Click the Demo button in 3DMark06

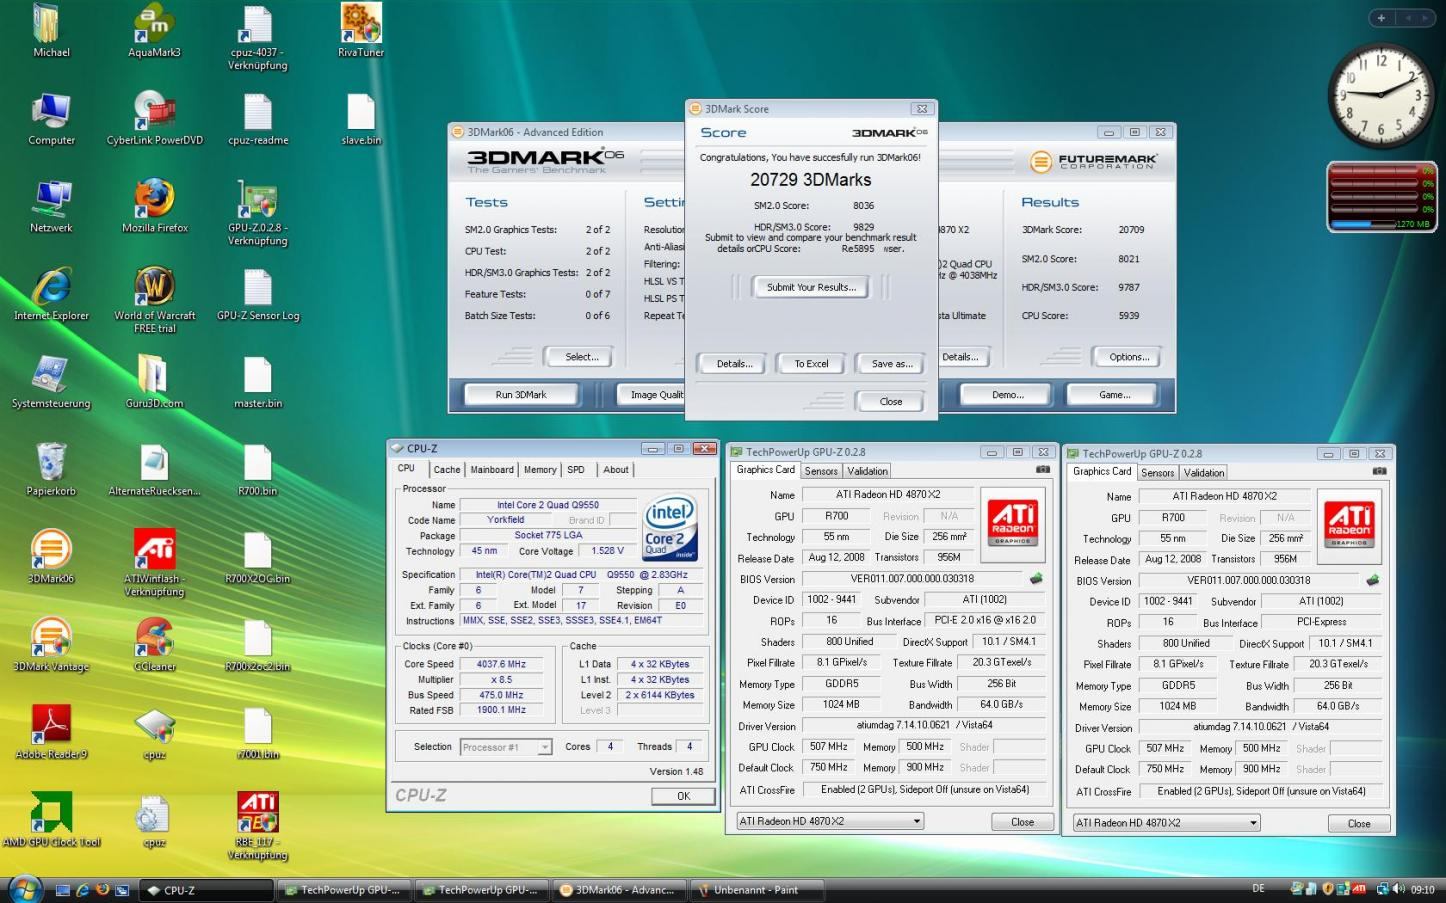tap(1007, 395)
